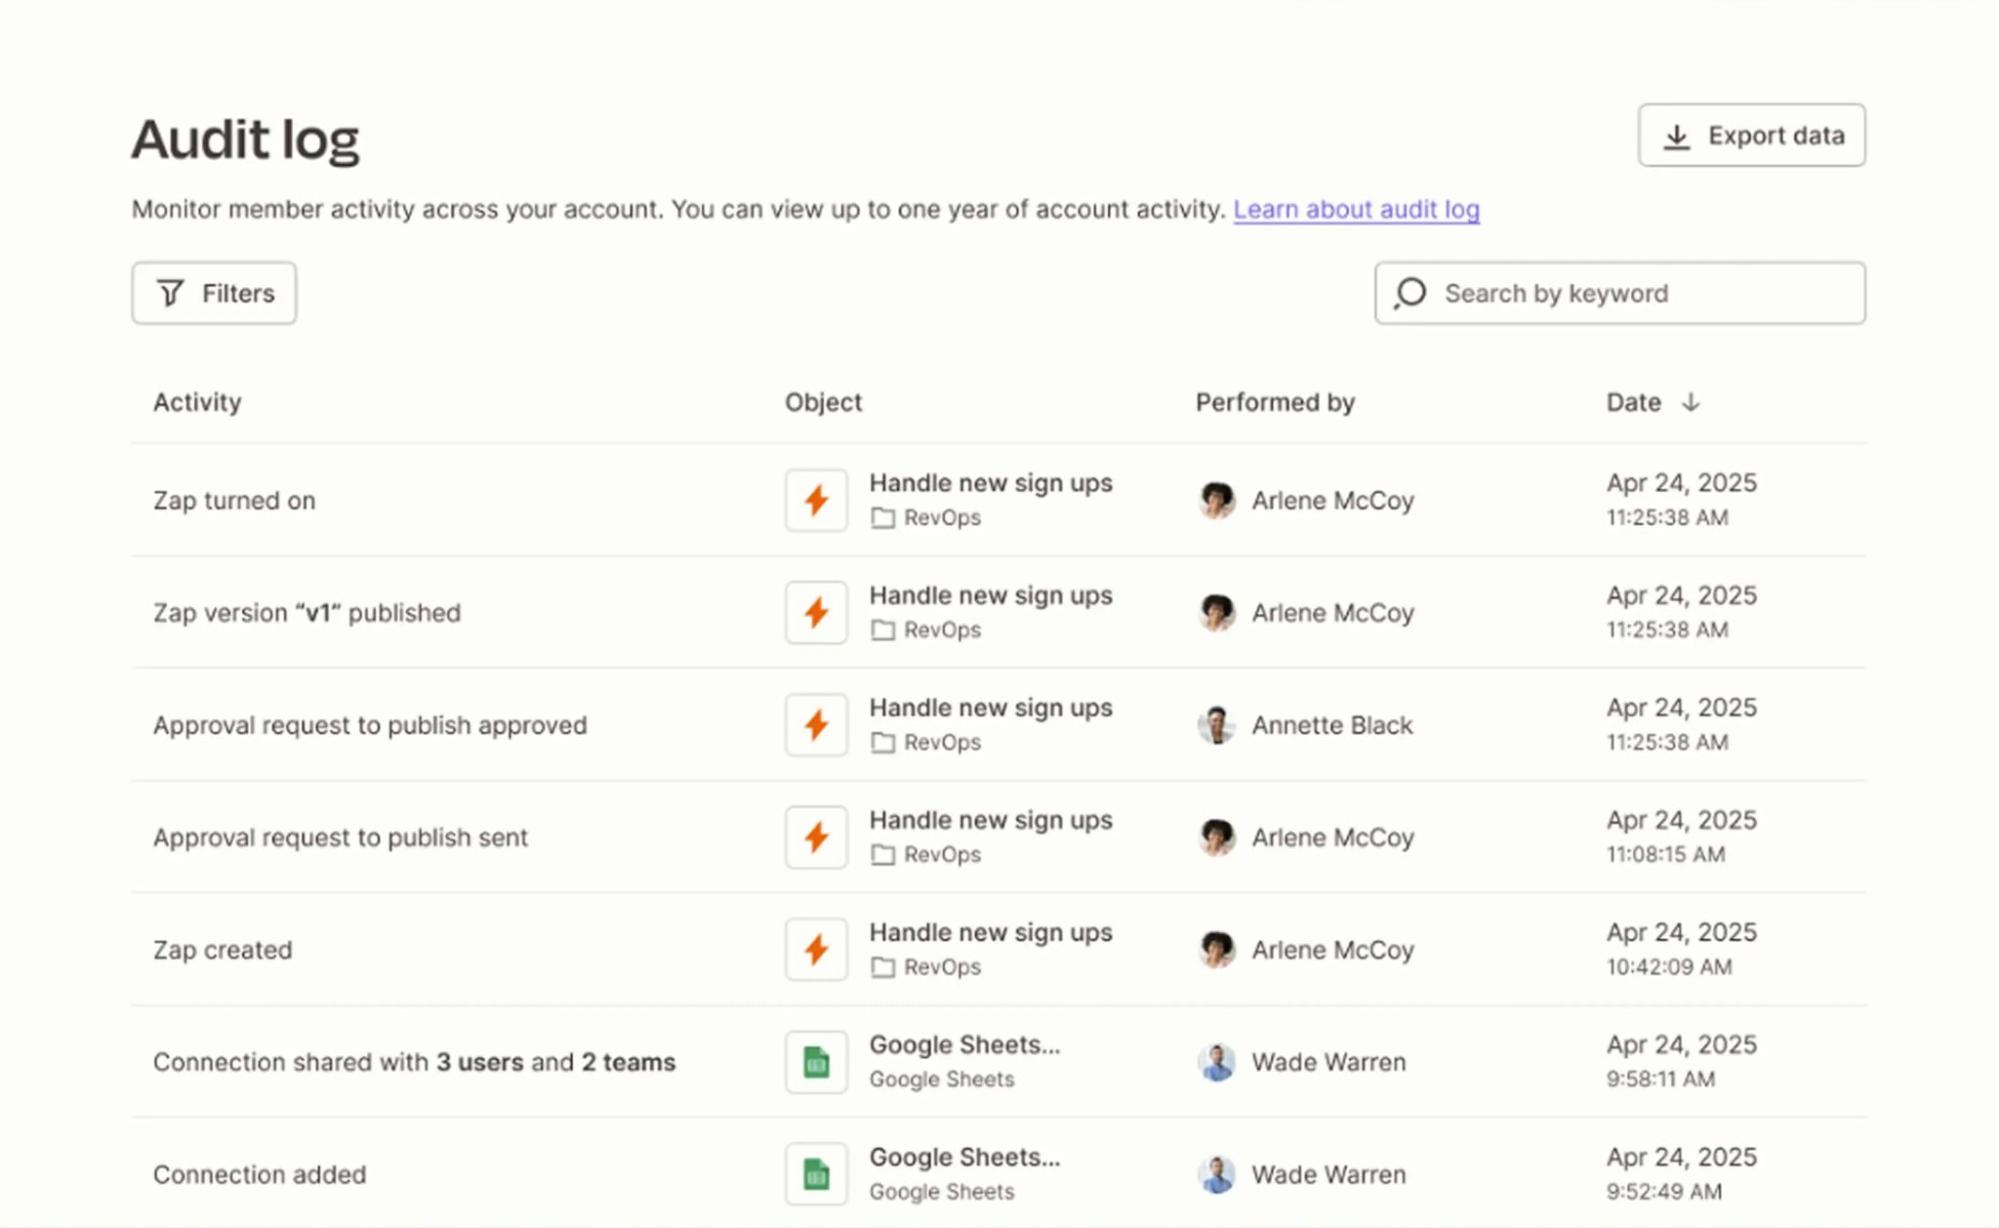Click the download icon on Export data
Screen dimensions: 1999x1228
[x=1678, y=135]
